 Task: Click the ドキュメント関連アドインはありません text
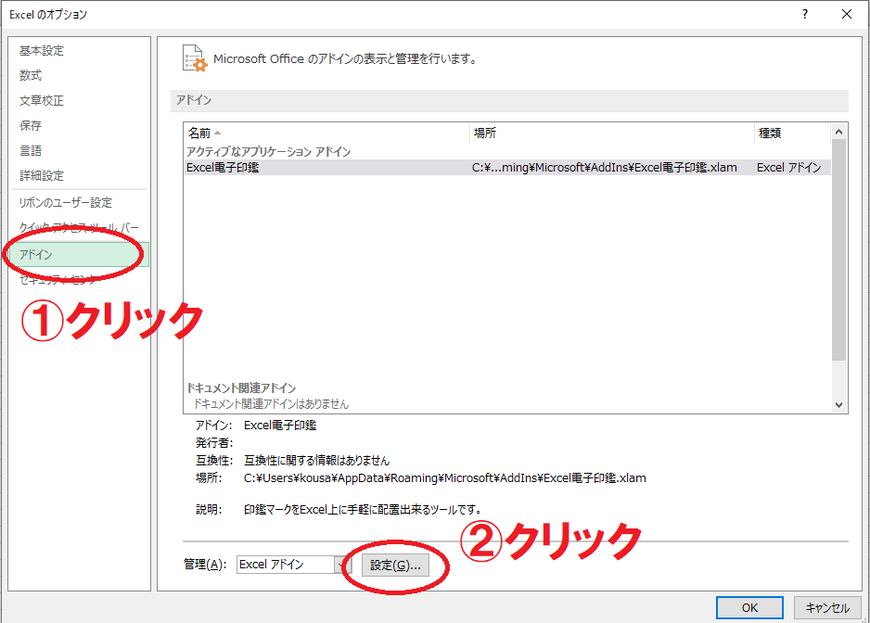point(271,404)
